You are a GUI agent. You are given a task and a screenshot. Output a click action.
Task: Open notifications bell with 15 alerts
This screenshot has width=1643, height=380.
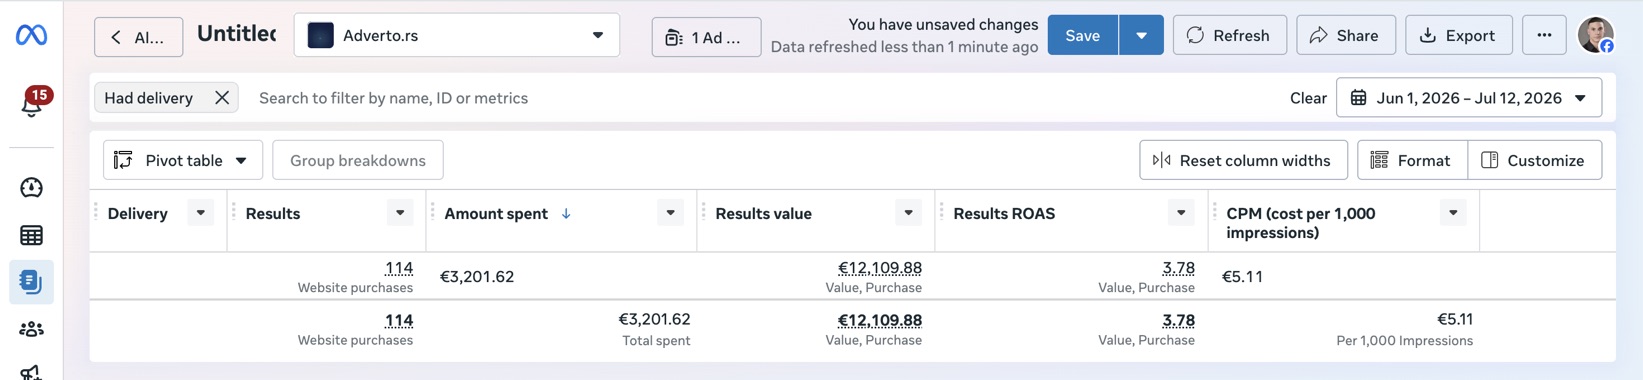31,102
